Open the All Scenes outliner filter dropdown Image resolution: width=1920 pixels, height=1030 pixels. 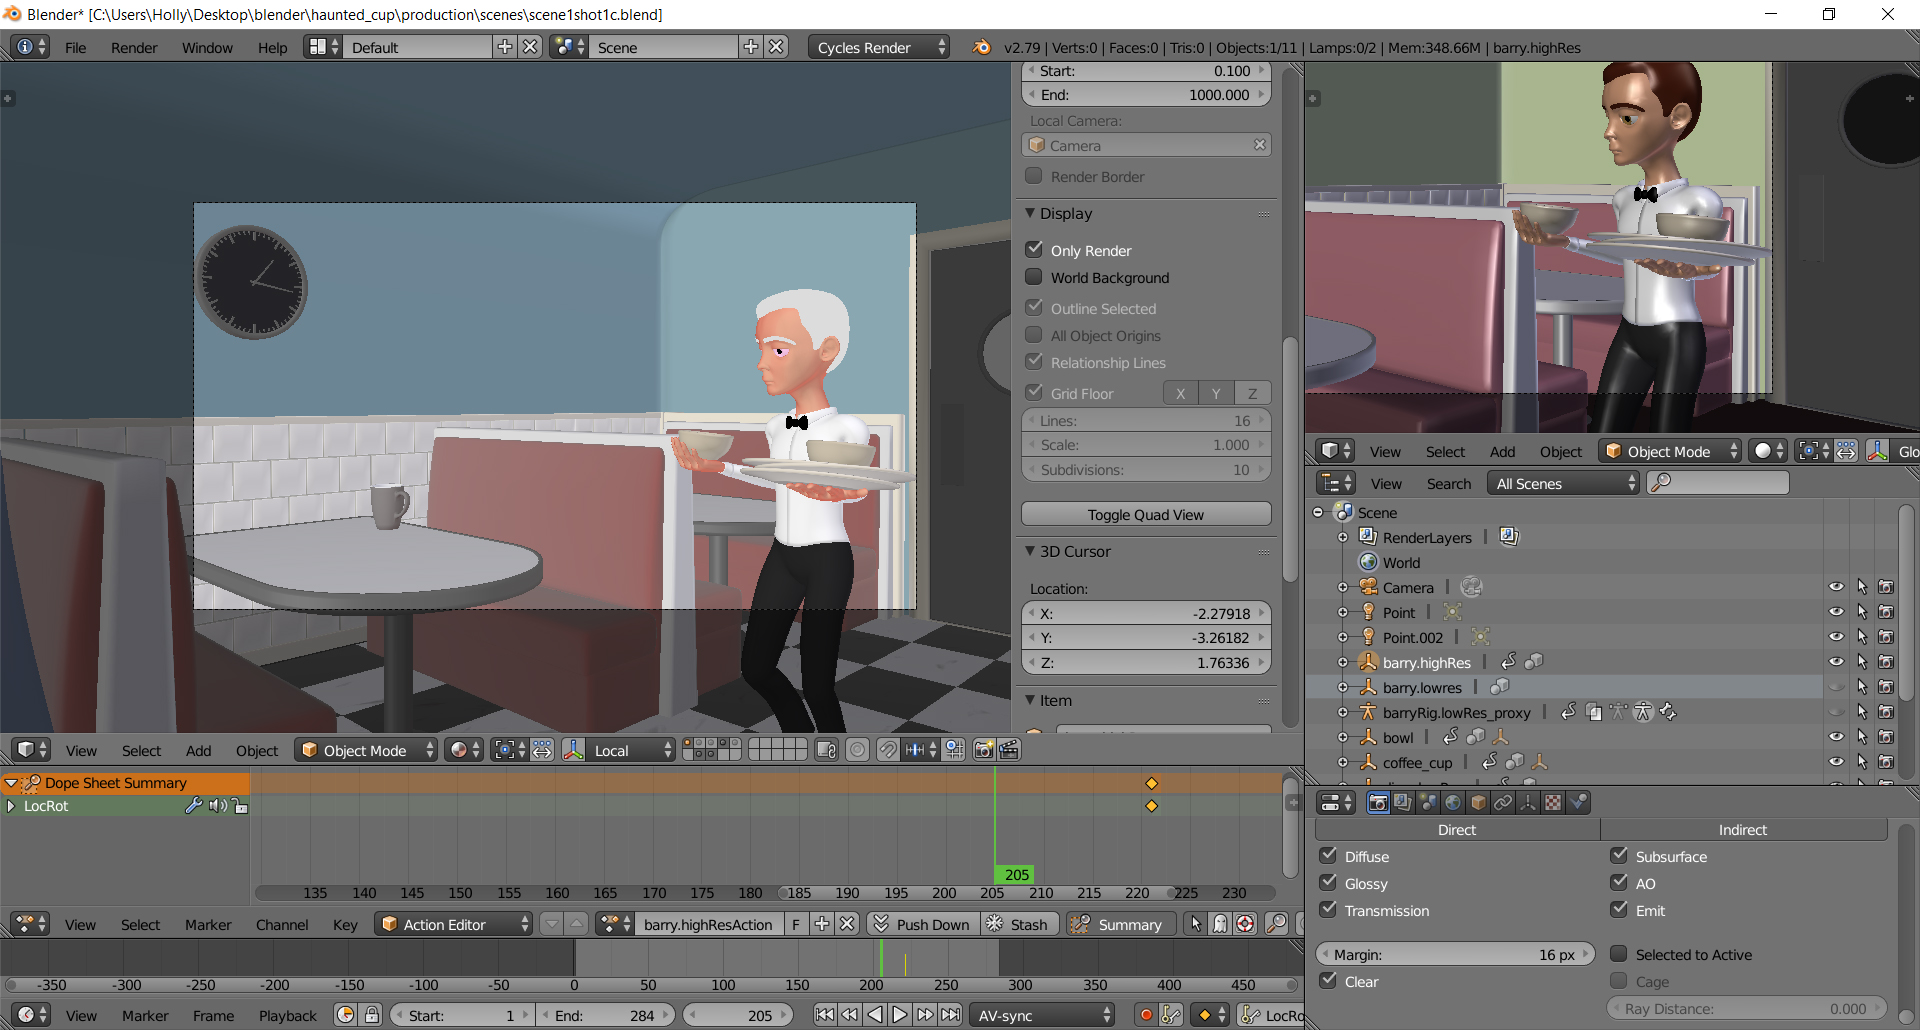tap(1563, 483)
